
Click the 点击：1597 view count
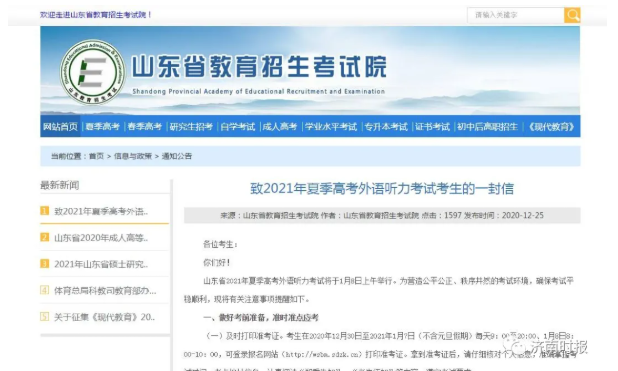click(x=441, y=215)
